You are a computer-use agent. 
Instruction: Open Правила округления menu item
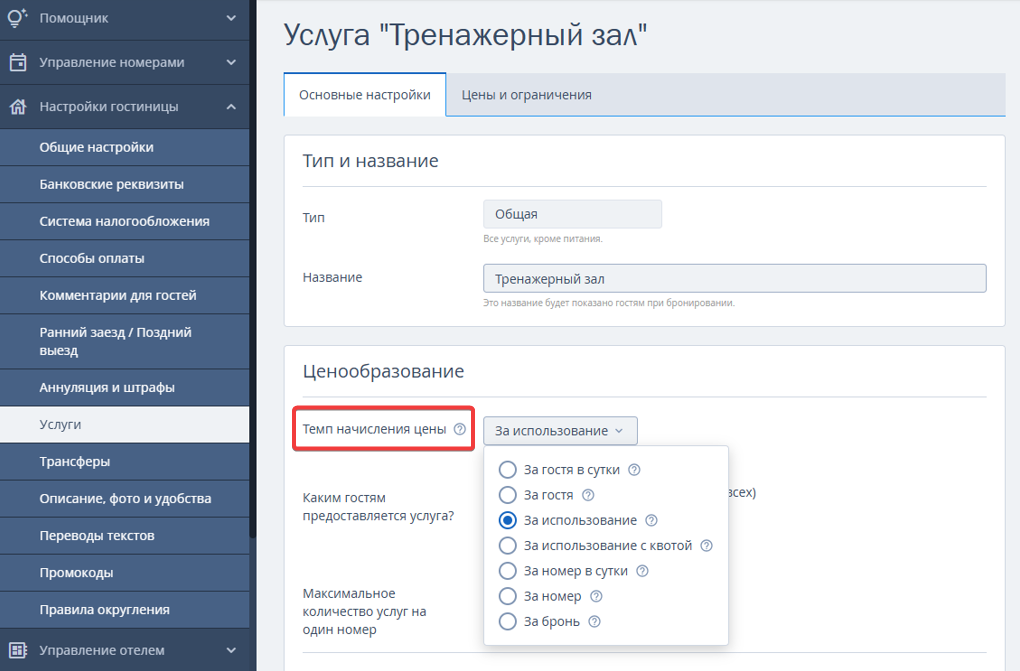point(124,610)
